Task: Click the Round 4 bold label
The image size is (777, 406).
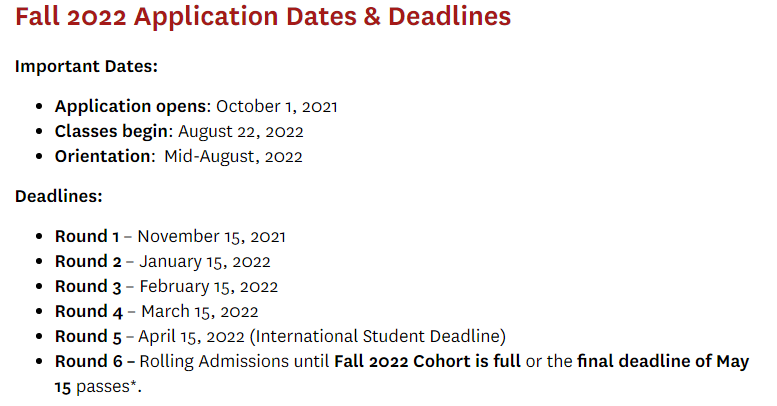Action: tap(89, 311)
